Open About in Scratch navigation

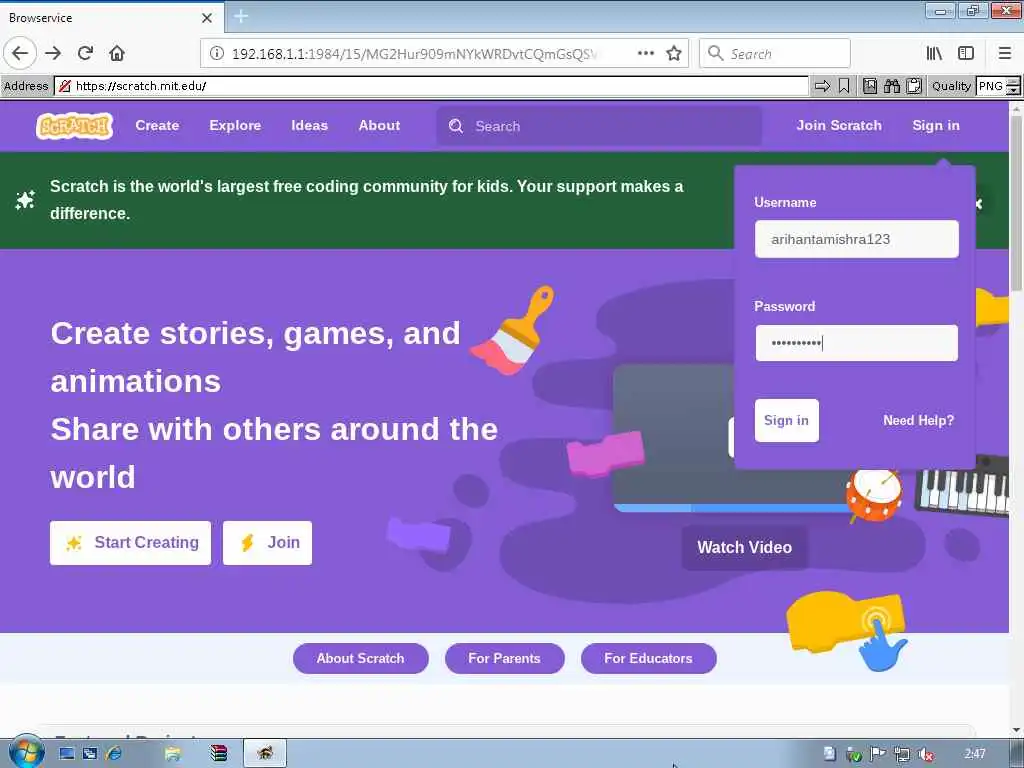point(379,125)
